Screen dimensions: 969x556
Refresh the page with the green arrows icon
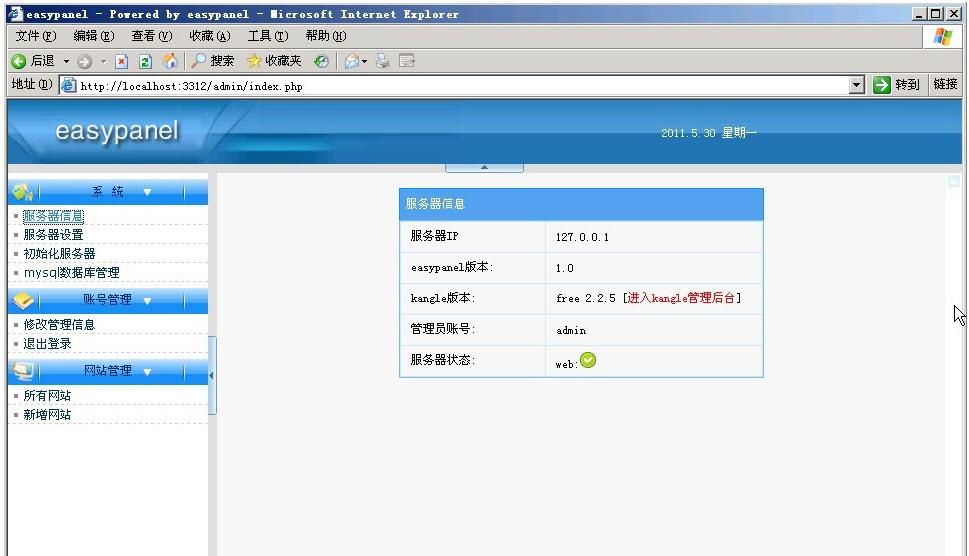click(145, 61)
